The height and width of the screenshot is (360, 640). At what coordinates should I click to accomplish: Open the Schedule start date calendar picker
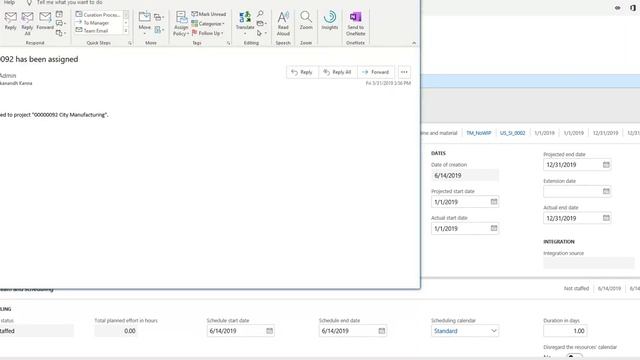(x=269, y=331)
